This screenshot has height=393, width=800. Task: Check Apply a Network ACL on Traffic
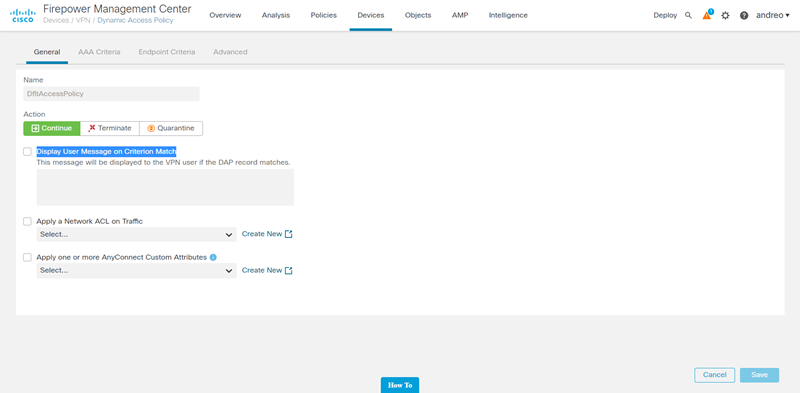tap(28, 222)
